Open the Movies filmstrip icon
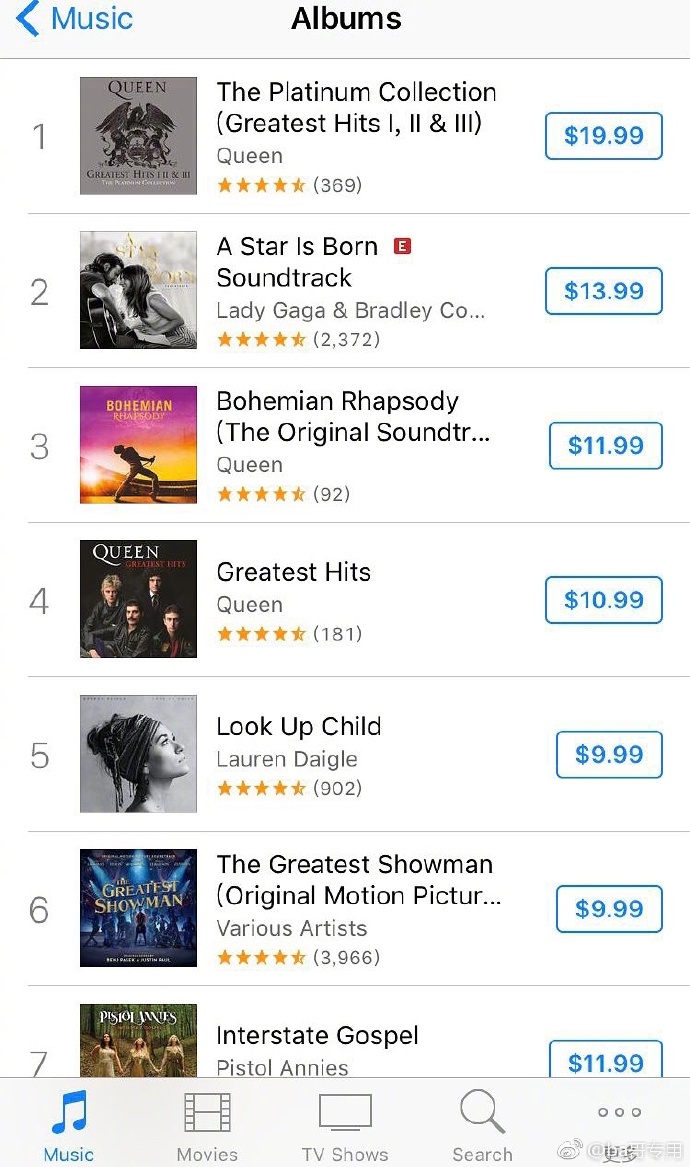 (x=207, y=1112)
